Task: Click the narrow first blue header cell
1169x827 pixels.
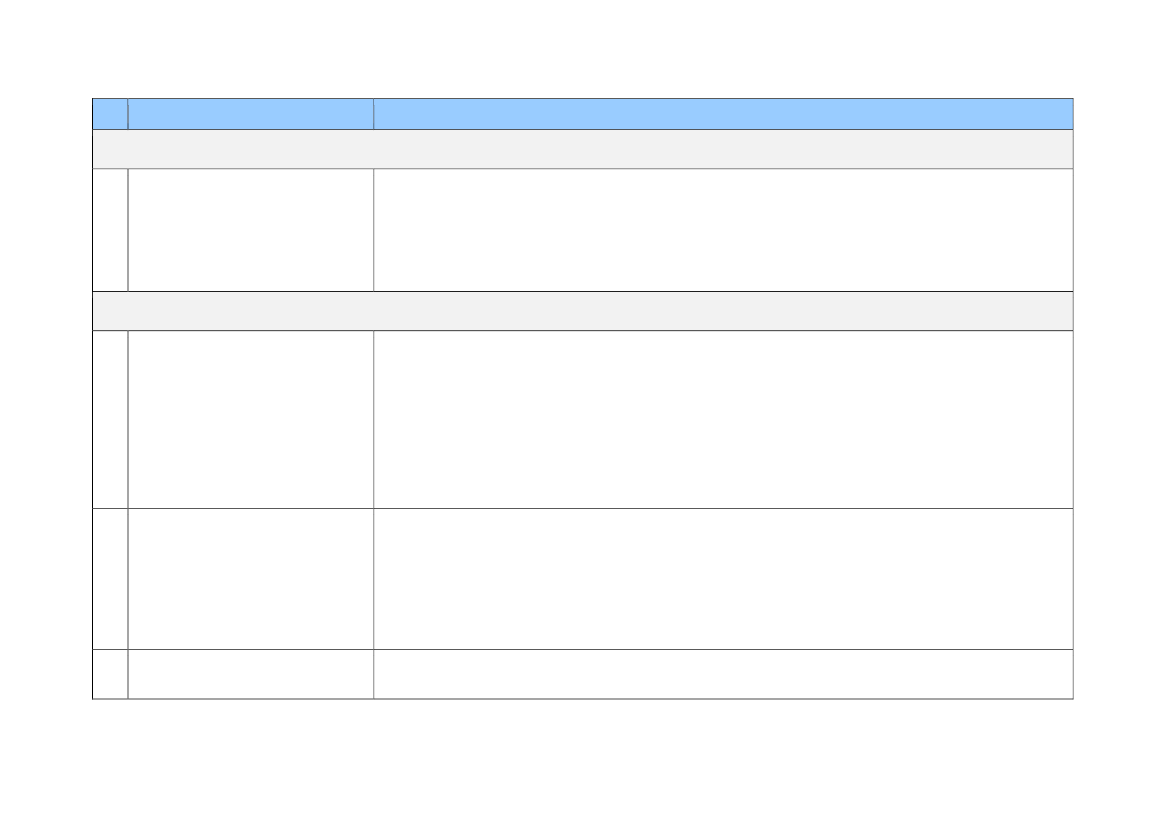Action: (110, 114)
